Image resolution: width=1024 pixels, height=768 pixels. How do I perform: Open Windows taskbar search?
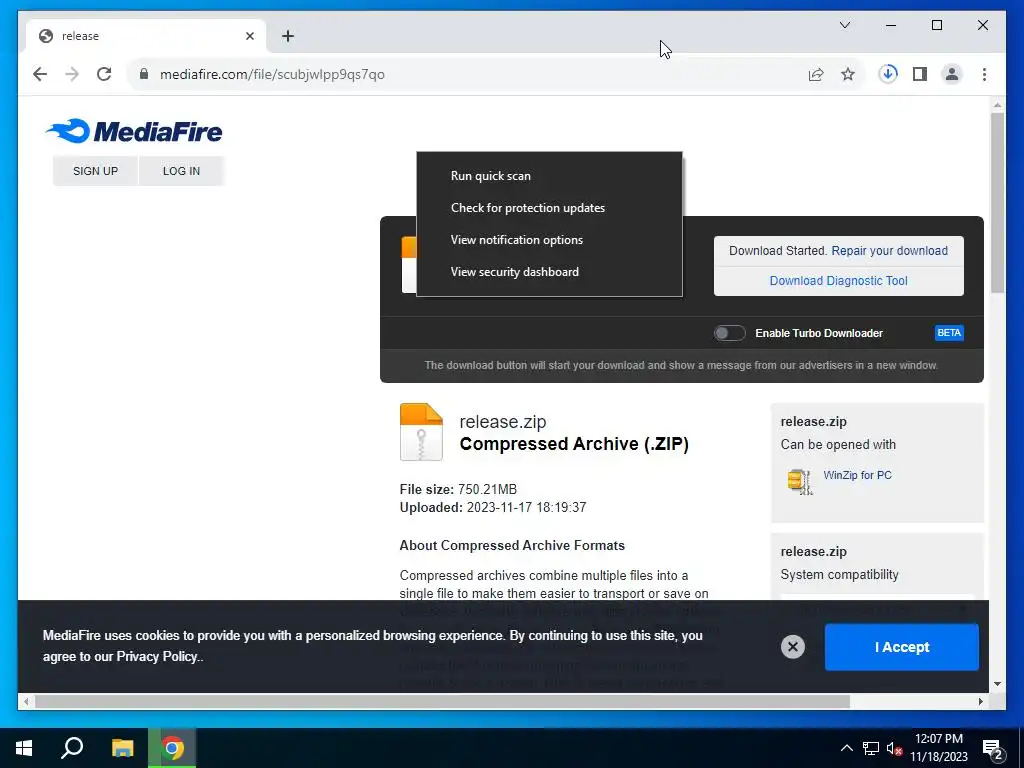click(x=72, y=748)
